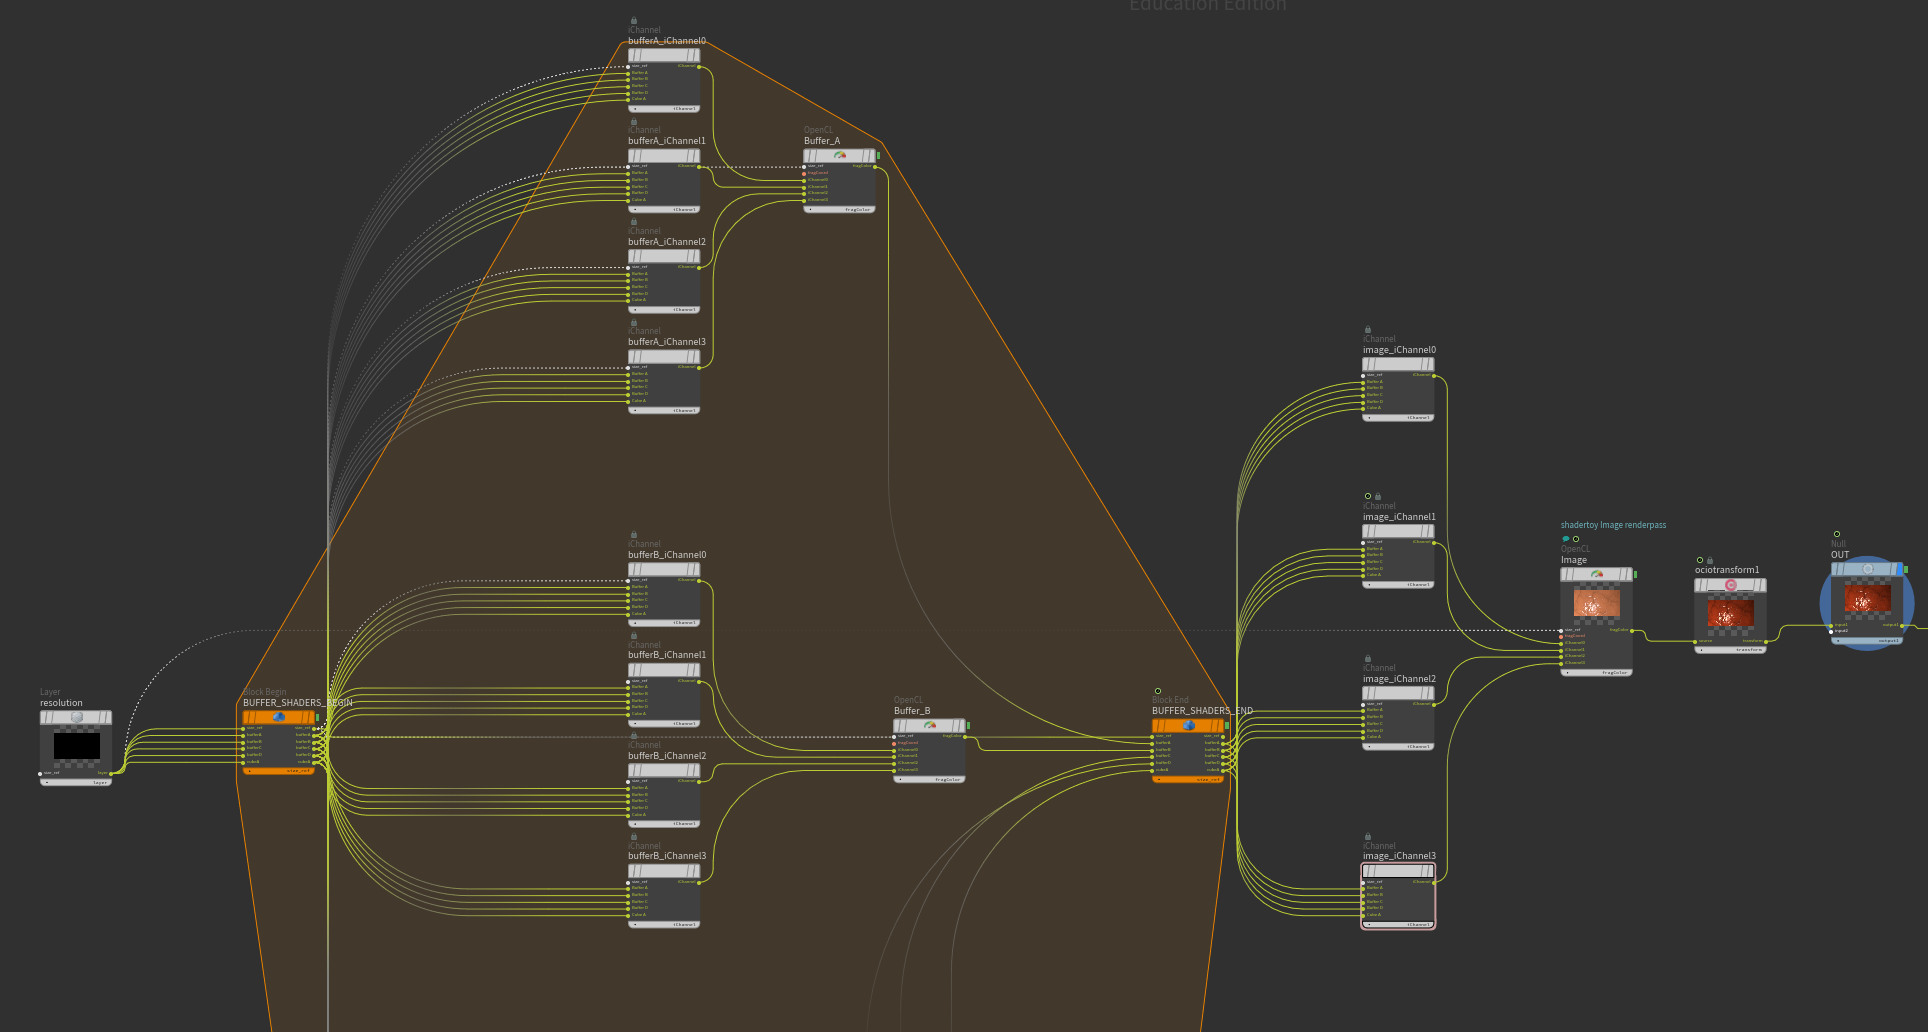Click the fragColor output port on Image node
1928x1032 pixels.
coord(1632,630)
